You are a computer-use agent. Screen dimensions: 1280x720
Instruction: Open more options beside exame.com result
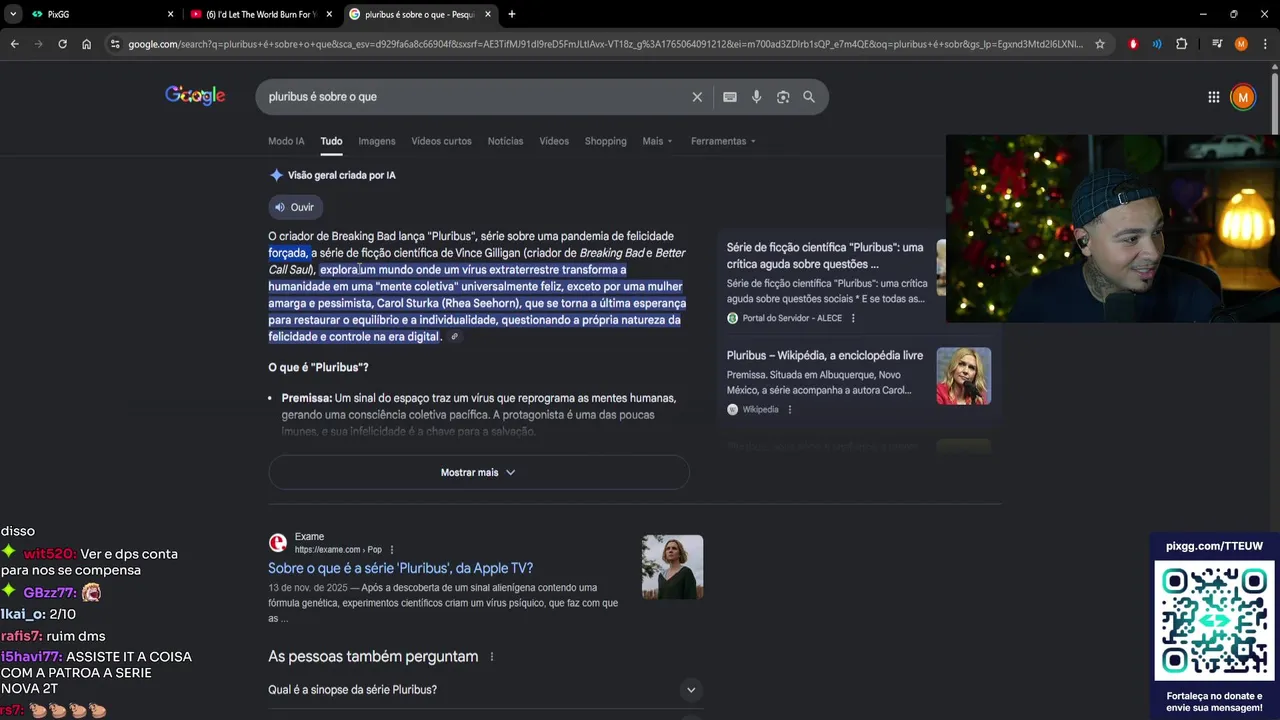point(392,549)
